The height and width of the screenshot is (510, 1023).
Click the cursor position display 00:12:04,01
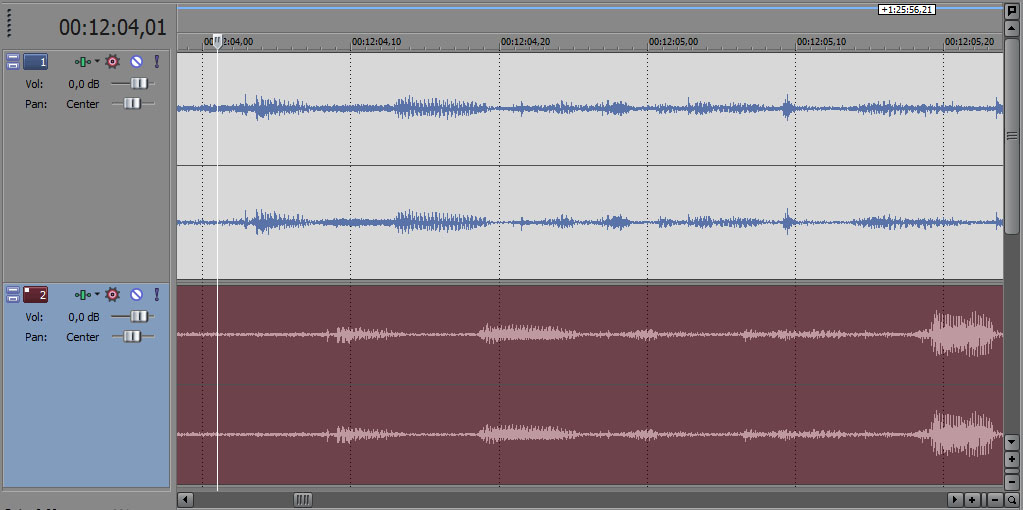point(112,27)
